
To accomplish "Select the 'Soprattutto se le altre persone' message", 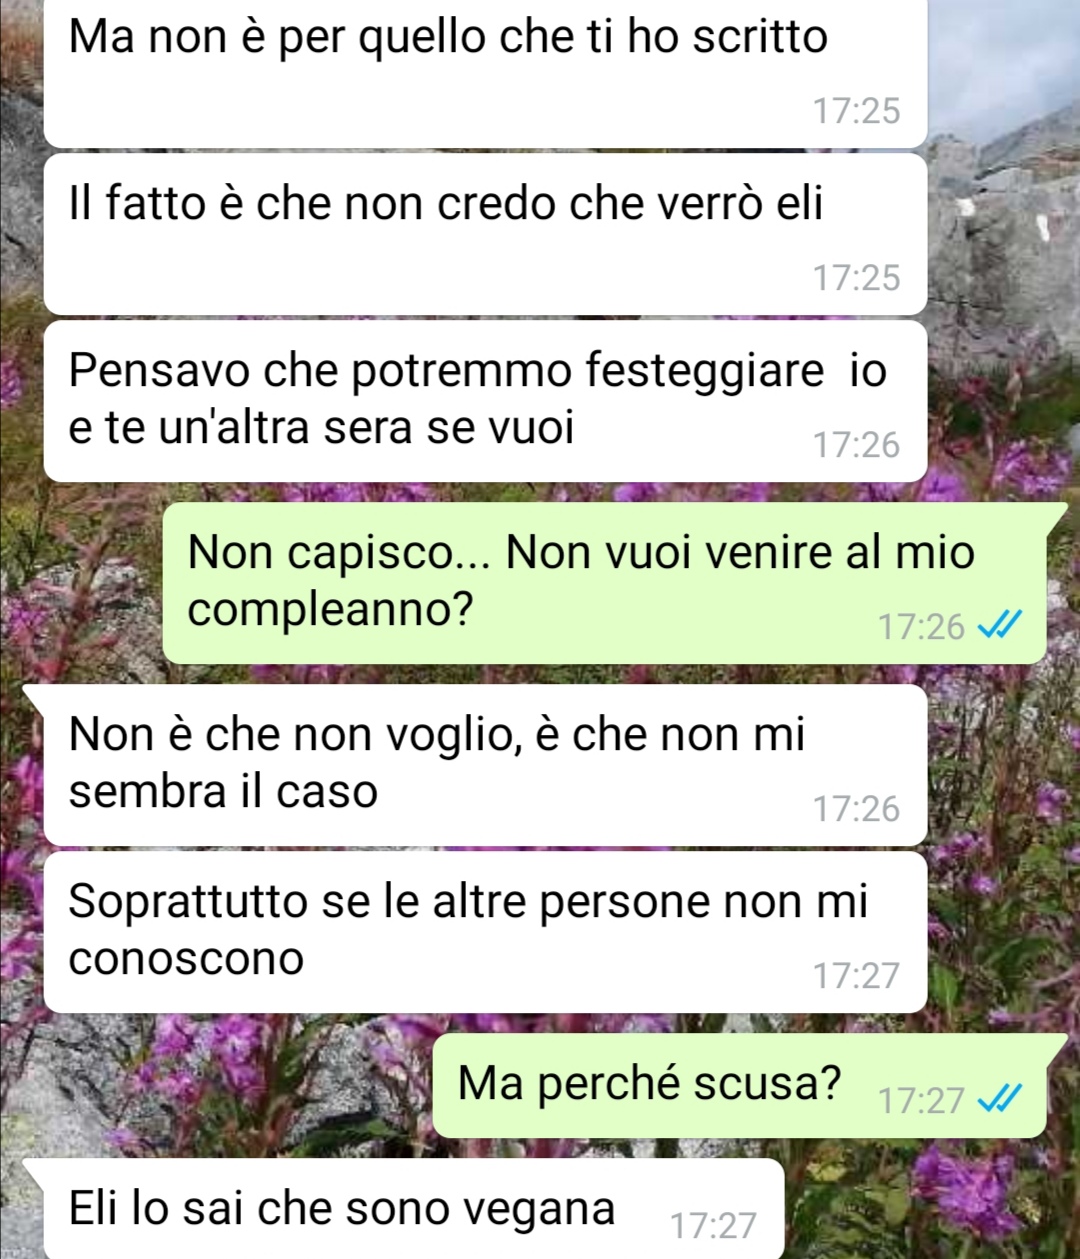I will pos(485,932).
